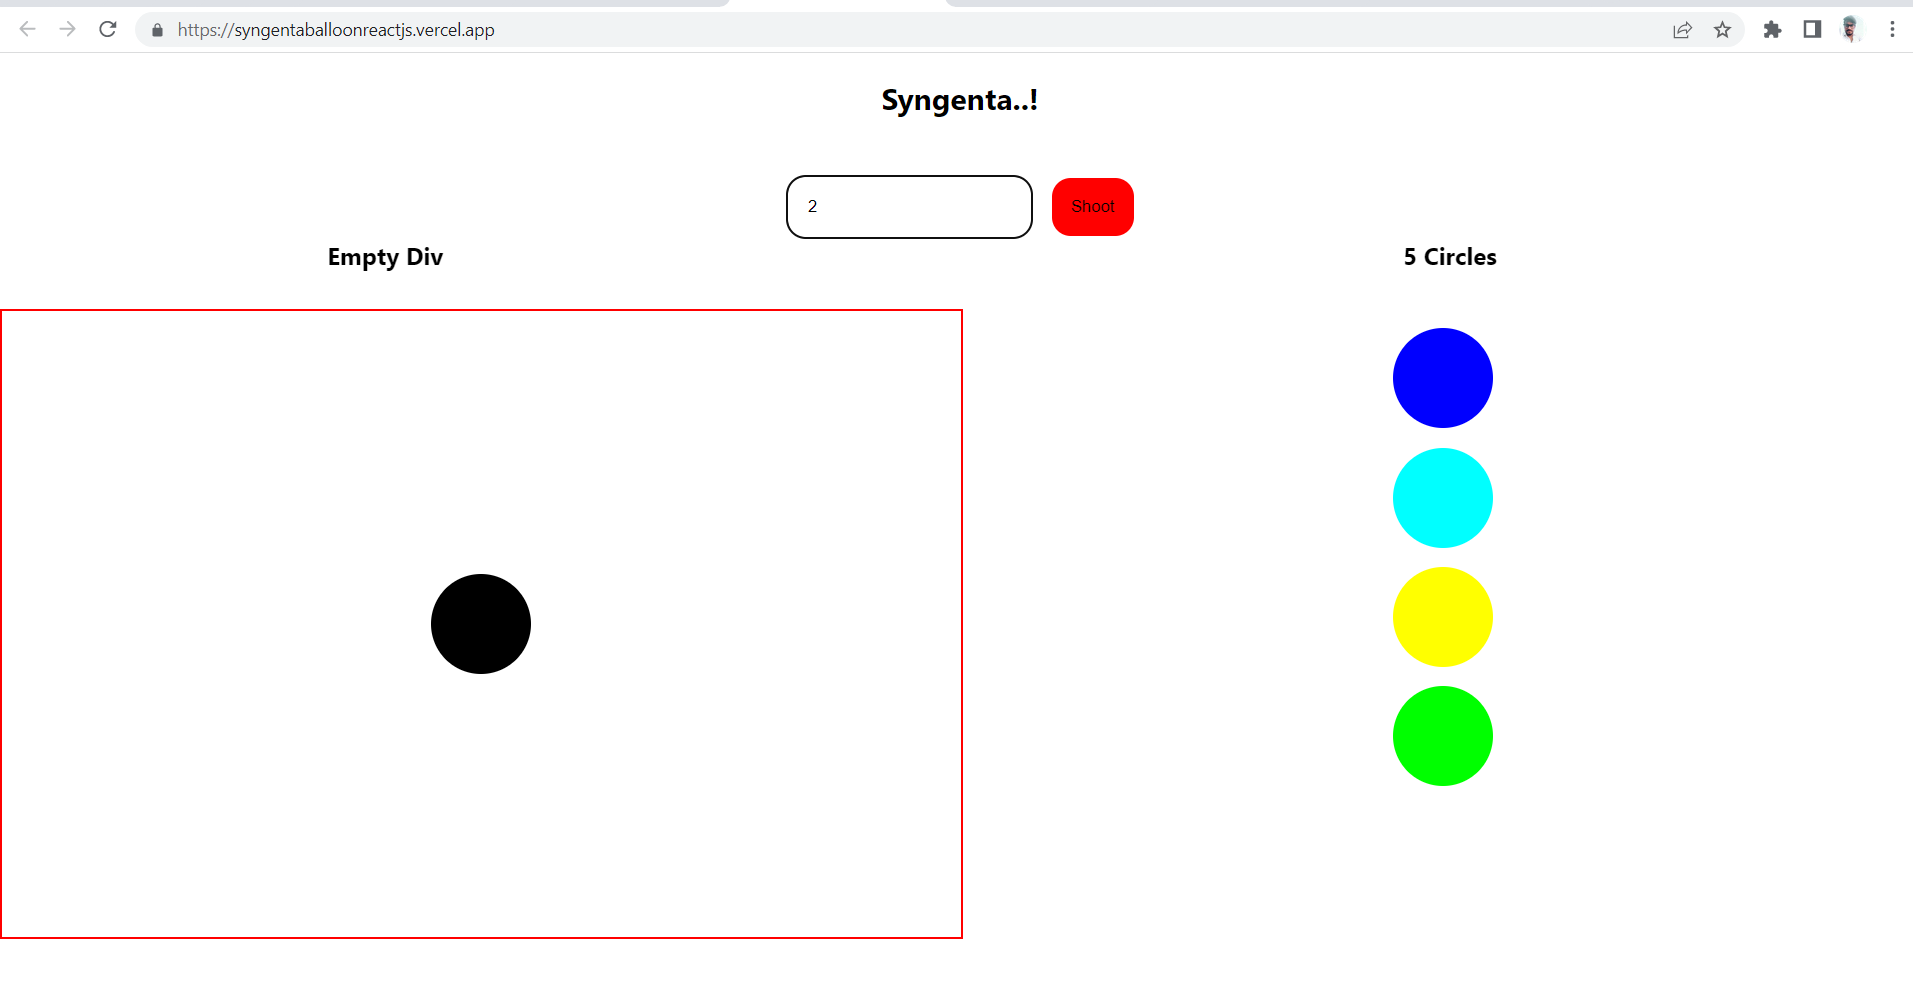Toggle the browser side panel icon
1913x990 pixels.
point(1812,29)
